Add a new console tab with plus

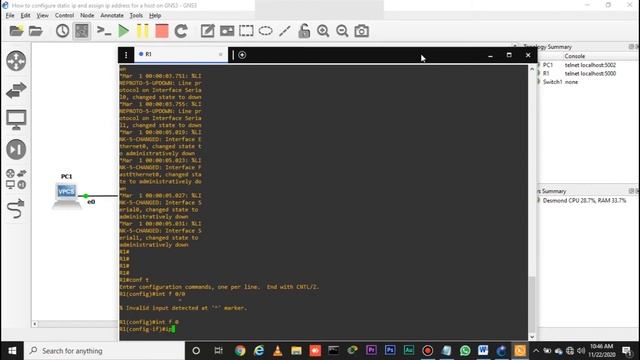(x=242, y=55)
